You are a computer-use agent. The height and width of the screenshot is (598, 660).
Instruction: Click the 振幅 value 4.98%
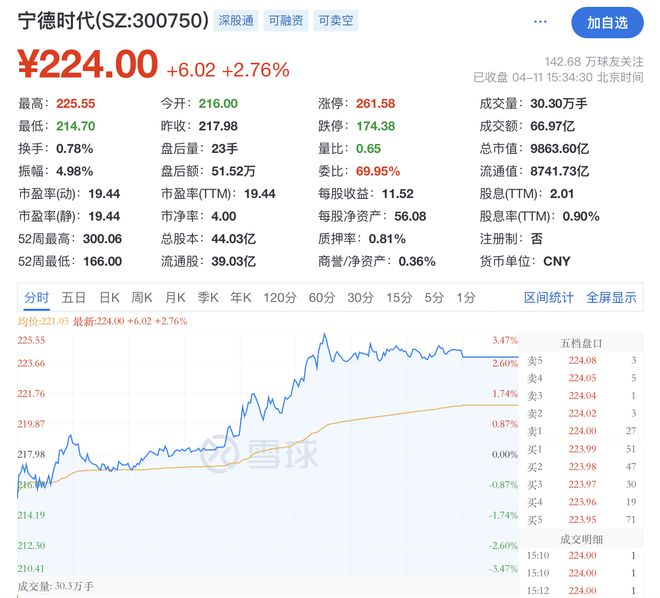(x=75, y=171)
